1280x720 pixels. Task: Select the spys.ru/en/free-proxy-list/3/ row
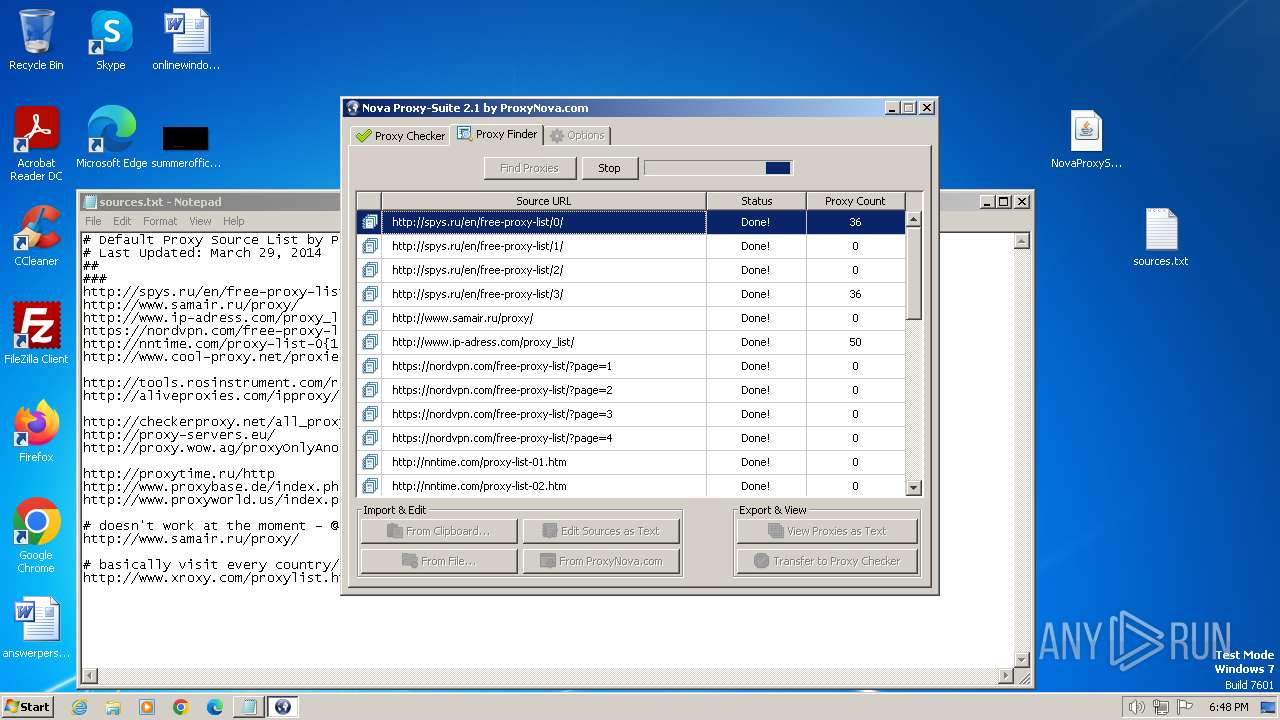click(631, 294)
